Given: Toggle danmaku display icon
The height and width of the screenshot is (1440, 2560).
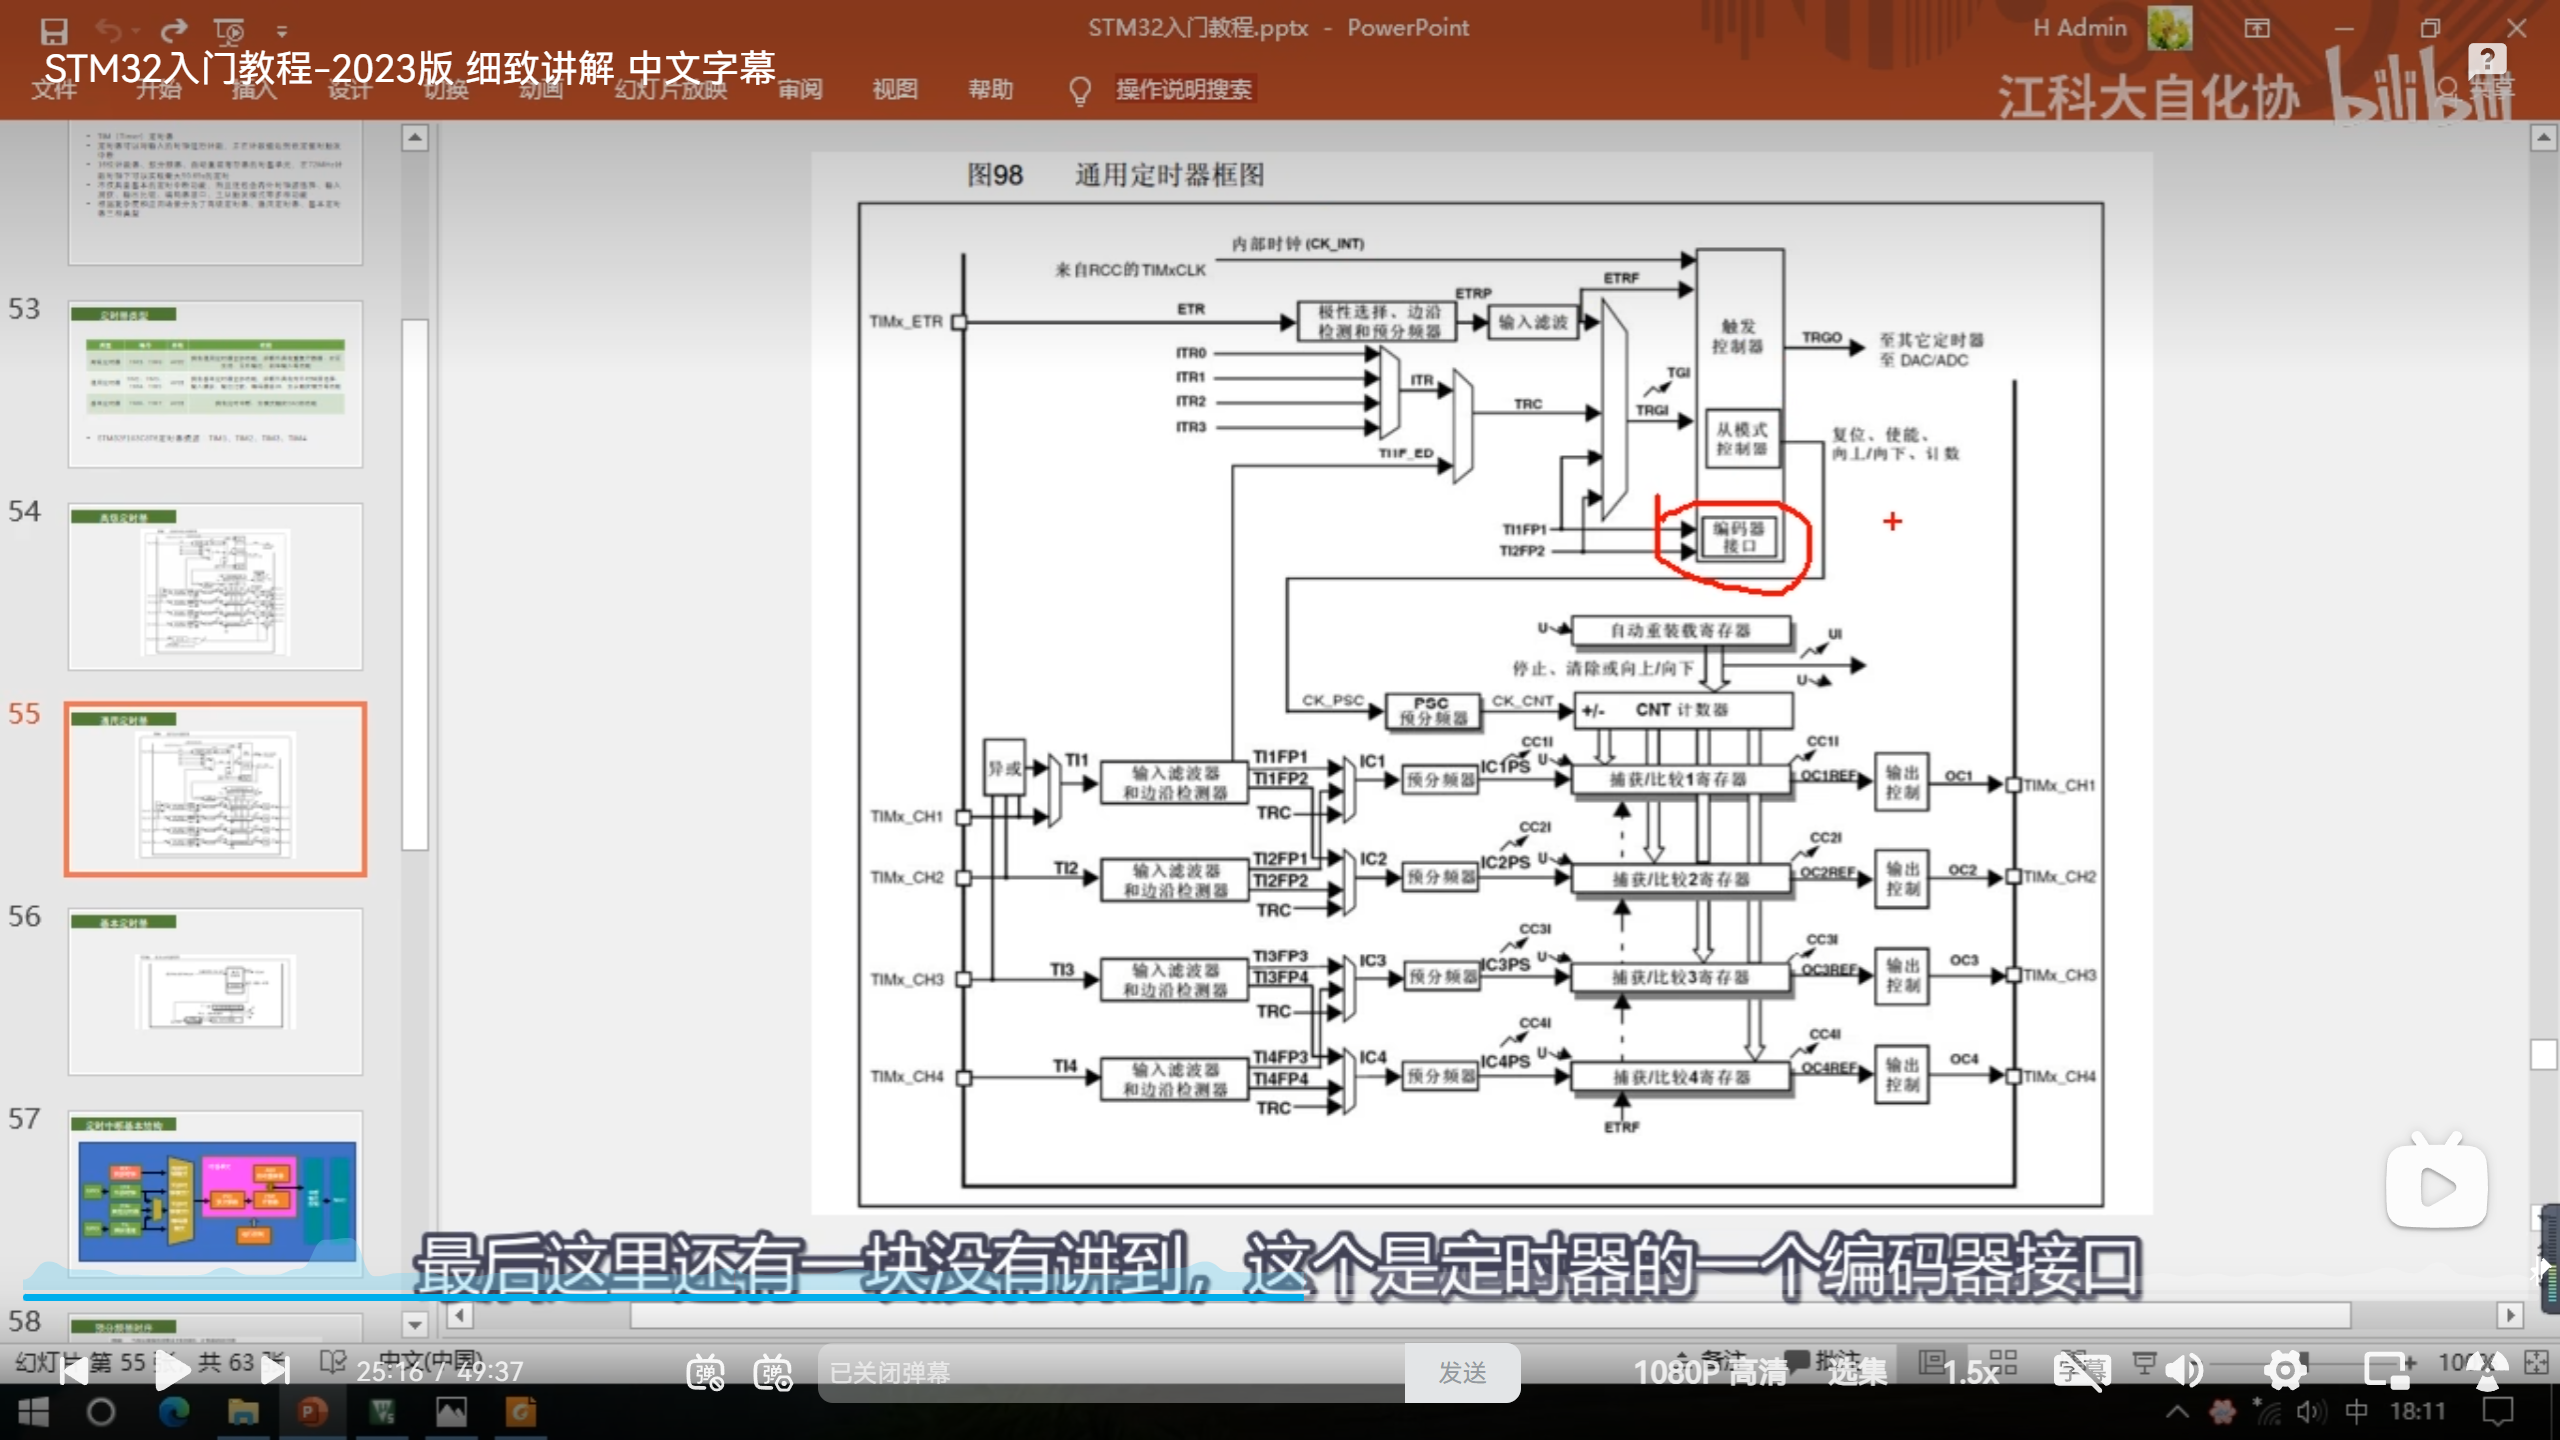Looking at the screenshot, I should click(705, 1372).
